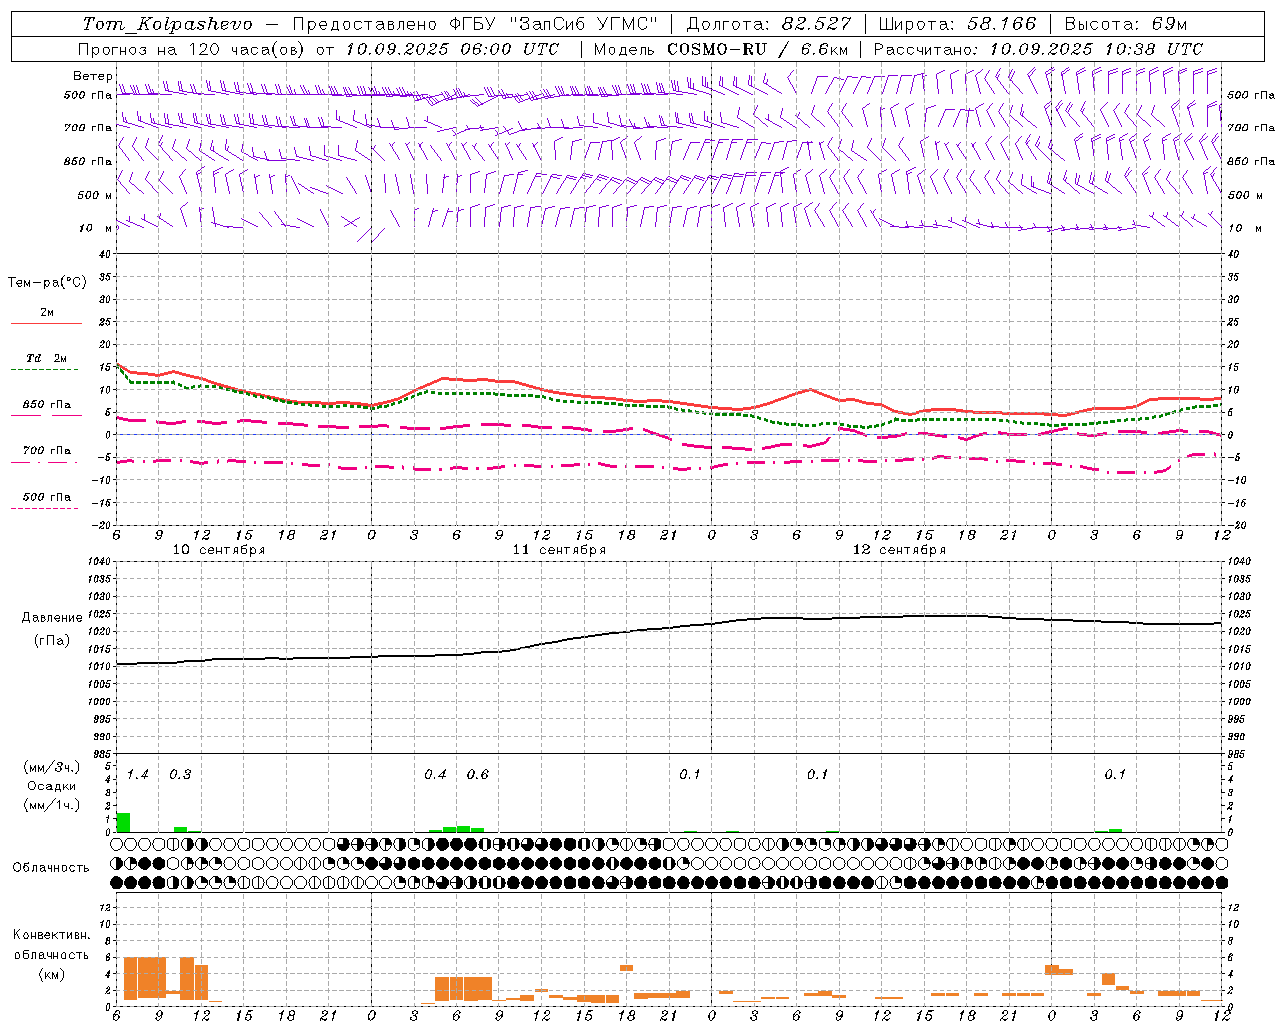
Task: Click the station name Tom_Kolpashevo
Action: tap(167, 24)
